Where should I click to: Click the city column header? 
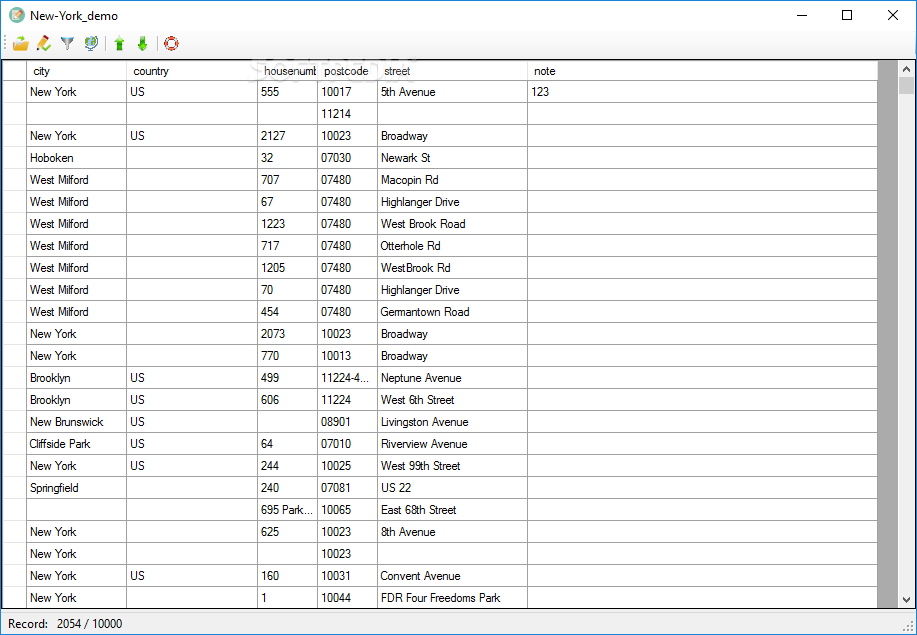pos(77,71)
